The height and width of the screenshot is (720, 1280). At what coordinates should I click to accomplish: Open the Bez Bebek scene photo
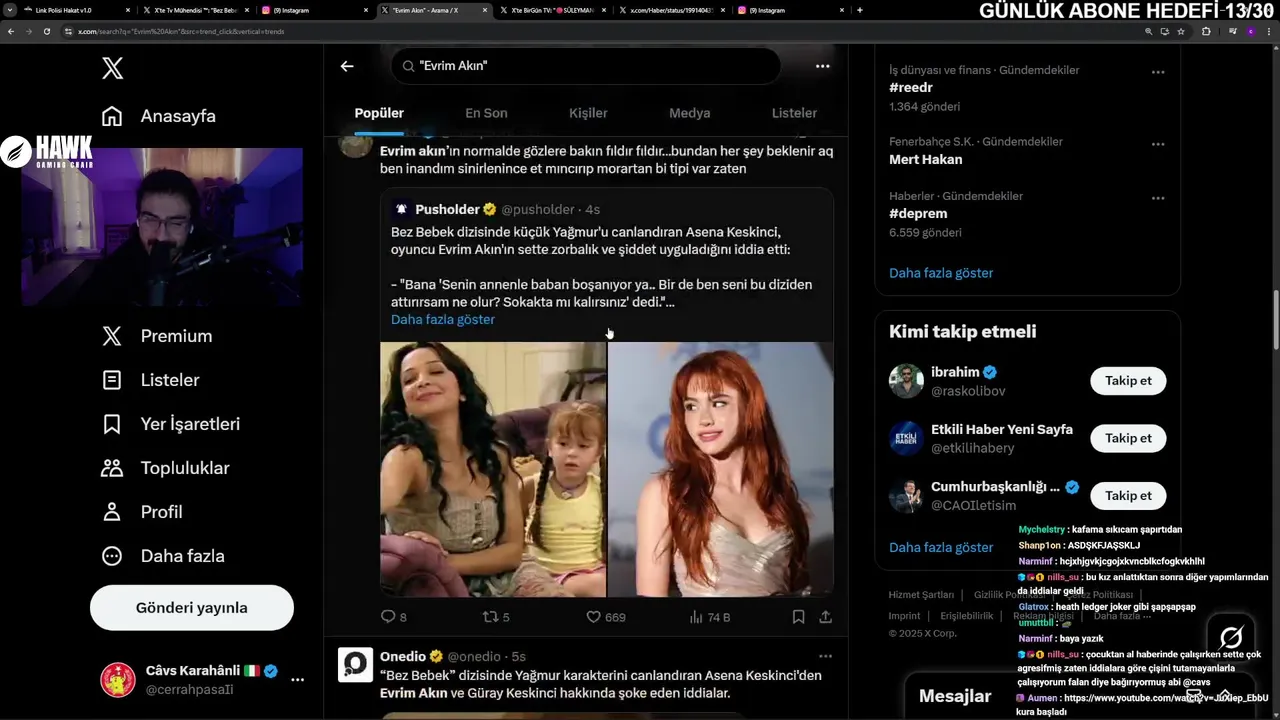click(x=493, y=469)
